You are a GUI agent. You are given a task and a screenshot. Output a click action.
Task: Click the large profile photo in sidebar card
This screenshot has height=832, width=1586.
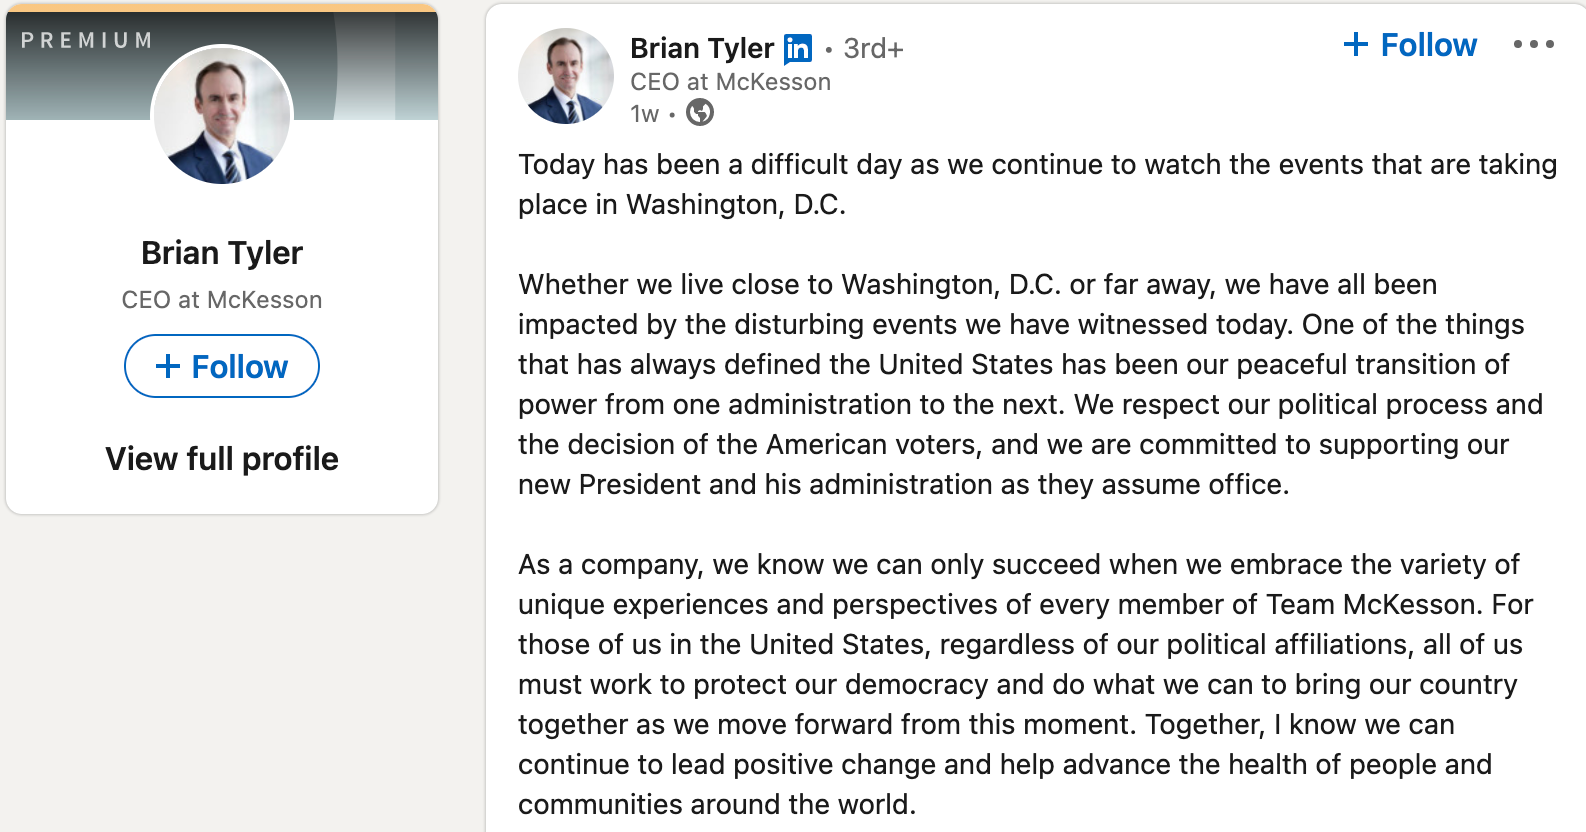[x=222, y=115]
